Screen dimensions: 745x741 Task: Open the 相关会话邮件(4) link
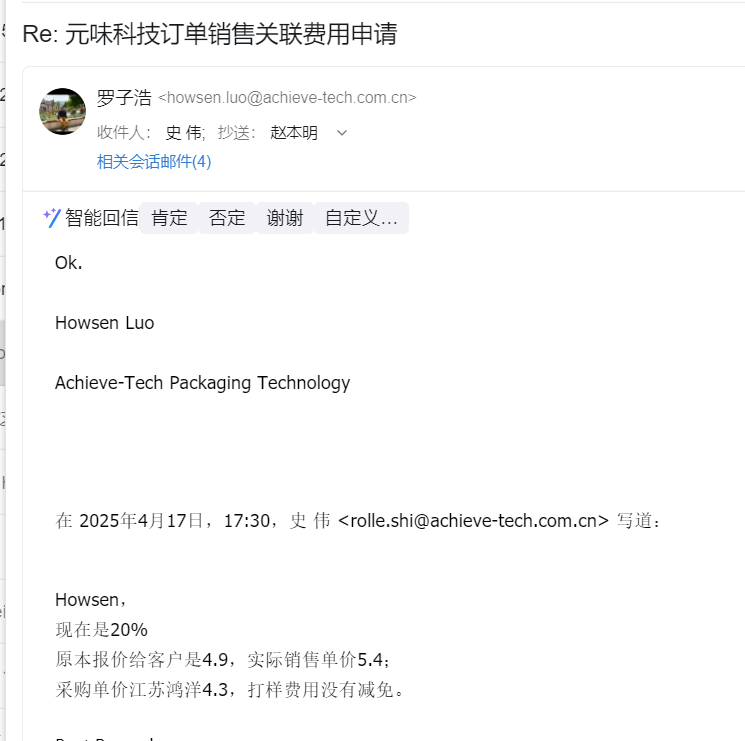(x=154, y=162)
